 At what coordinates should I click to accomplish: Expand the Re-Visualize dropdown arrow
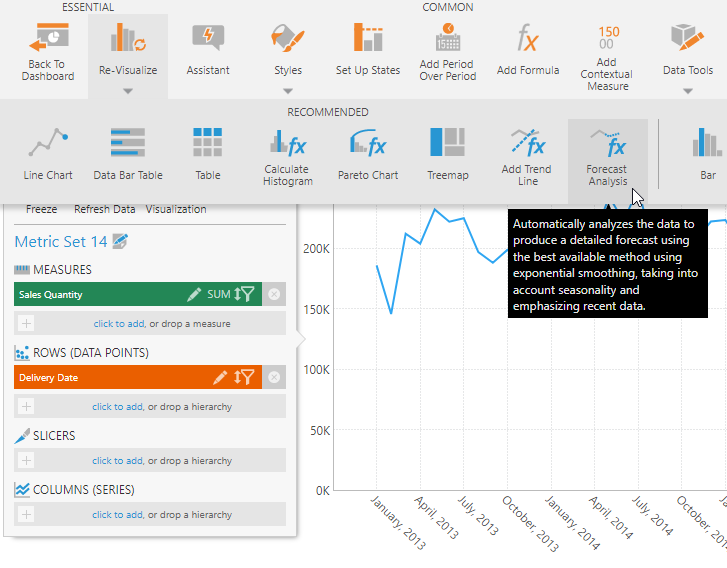point(128,90)
